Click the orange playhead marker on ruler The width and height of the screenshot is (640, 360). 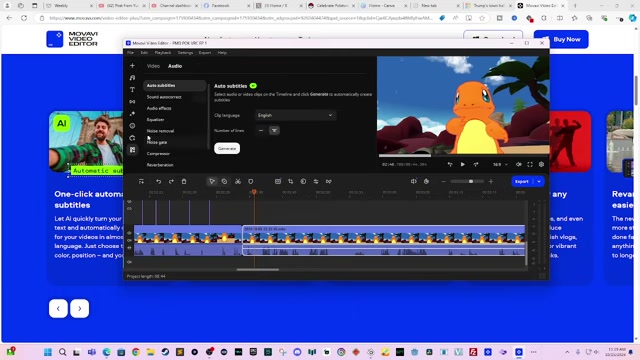coord(254,192)
